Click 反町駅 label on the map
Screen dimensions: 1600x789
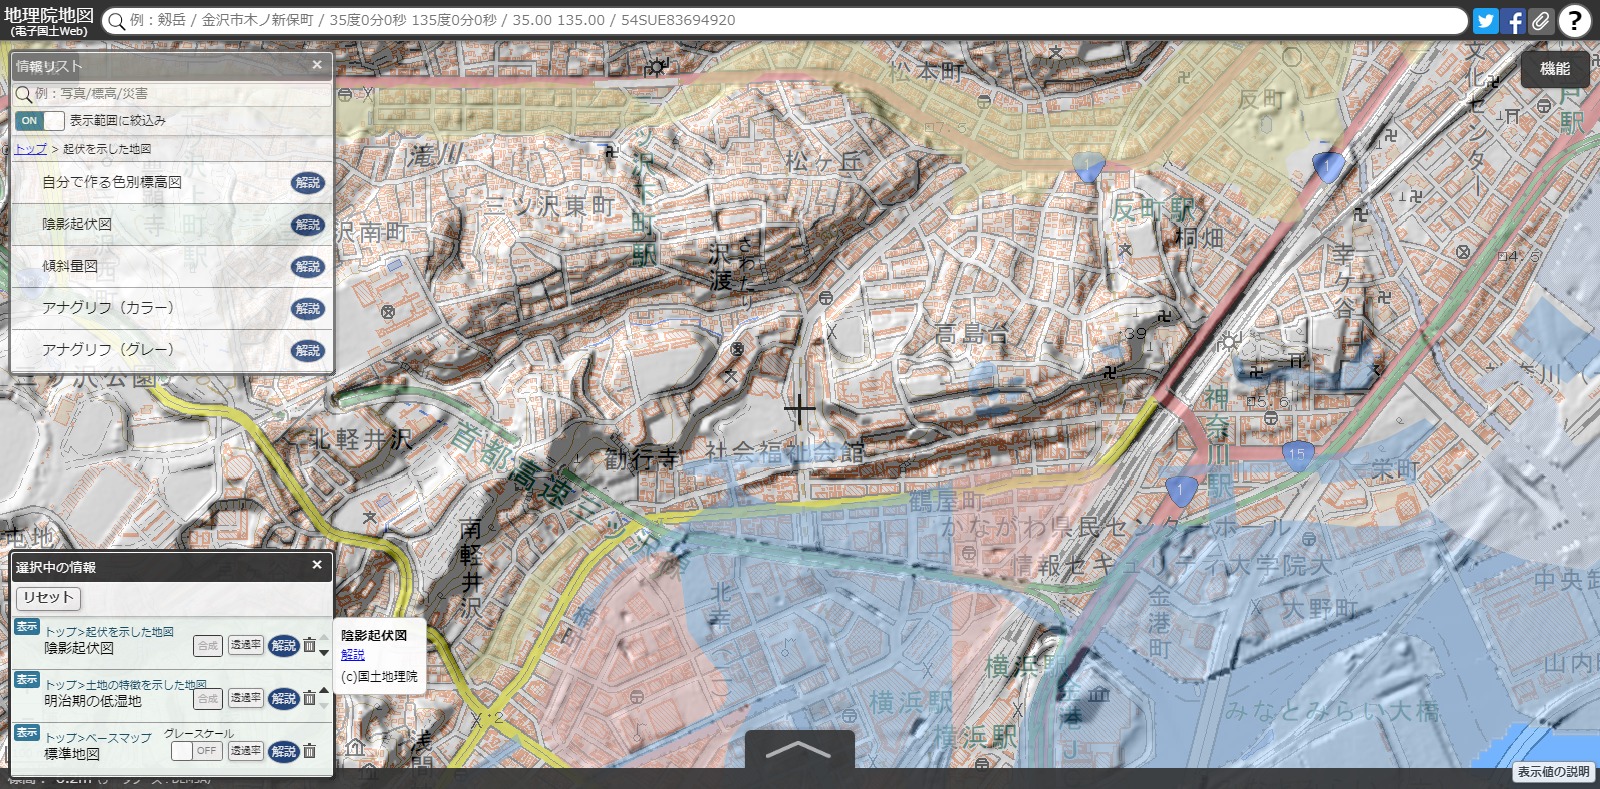(1153, 210)
